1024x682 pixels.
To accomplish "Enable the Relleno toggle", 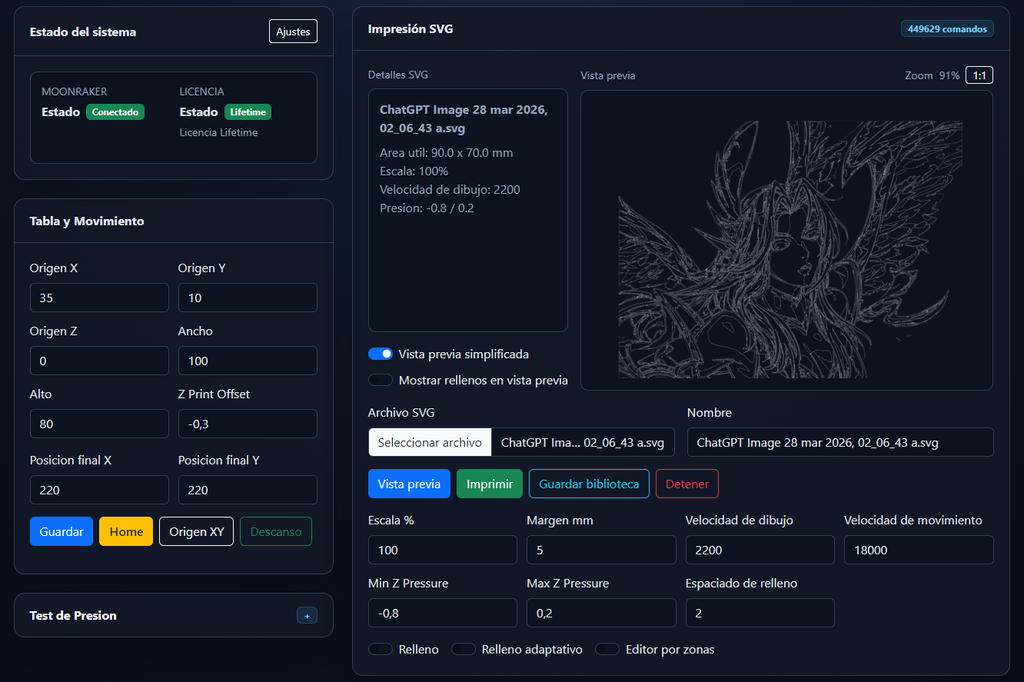I will tap(380, 649).
